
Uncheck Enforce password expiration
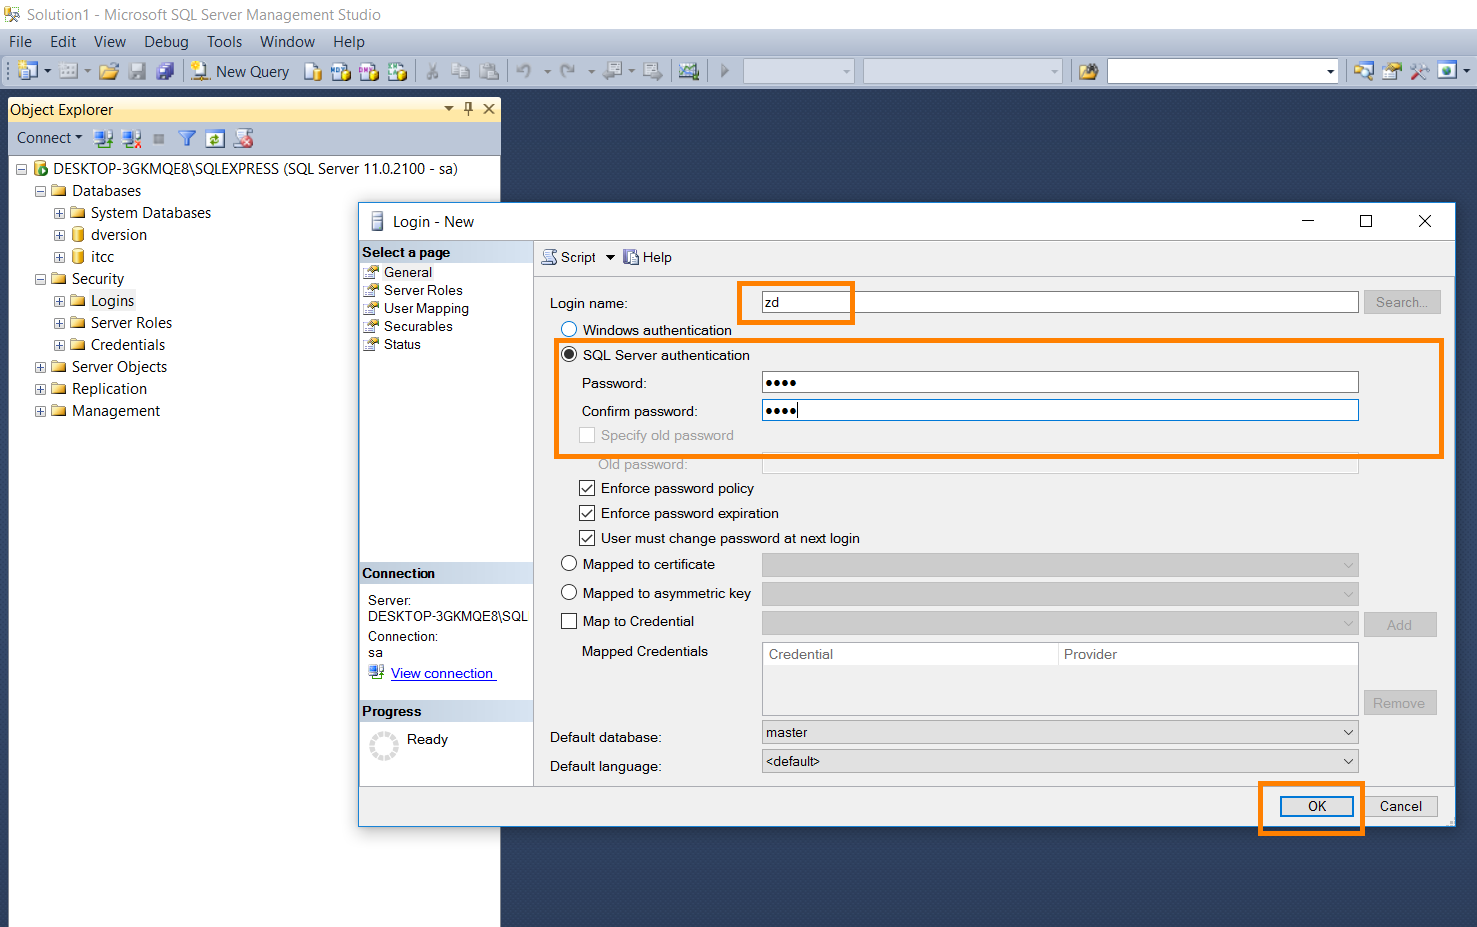[587, 513]
